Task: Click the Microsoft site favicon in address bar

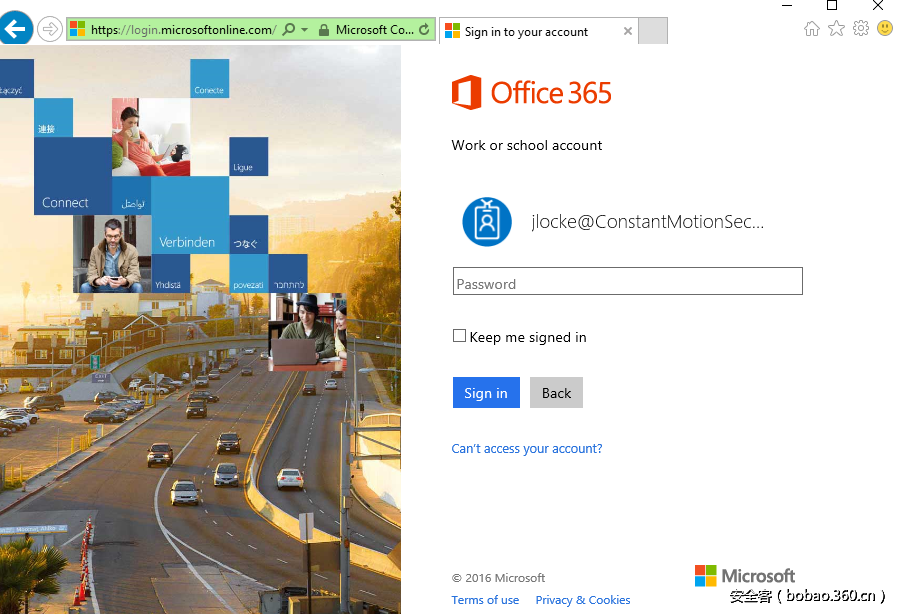Action: point(77,29)
